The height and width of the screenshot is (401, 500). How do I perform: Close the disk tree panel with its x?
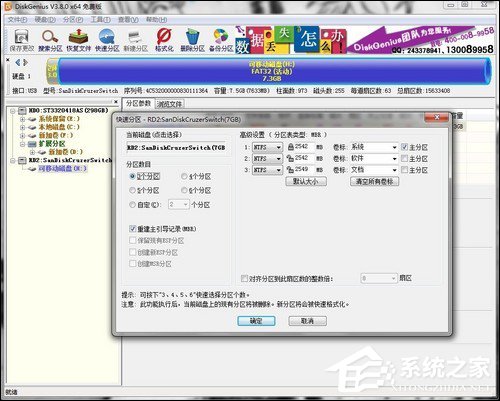coord(116,102)
